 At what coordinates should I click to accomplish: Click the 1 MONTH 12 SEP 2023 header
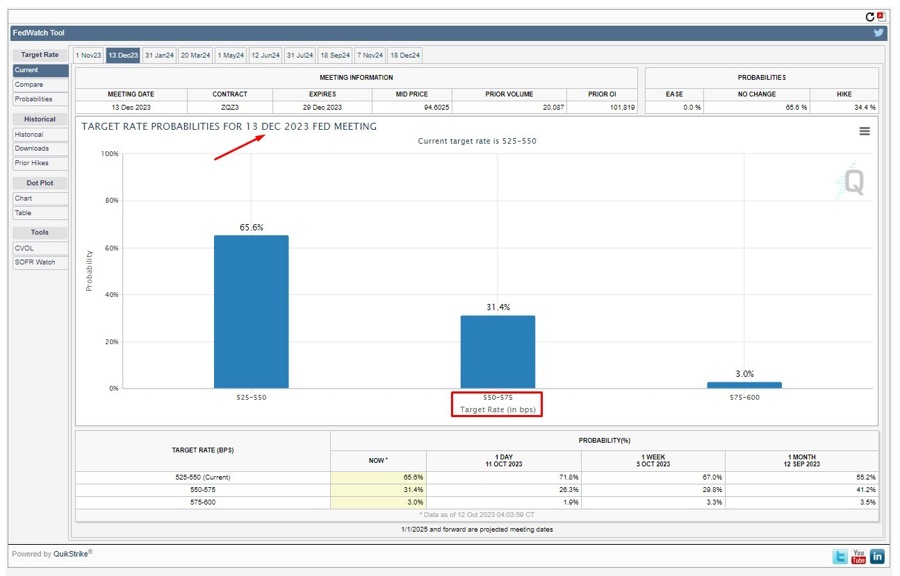coord(801,461)
